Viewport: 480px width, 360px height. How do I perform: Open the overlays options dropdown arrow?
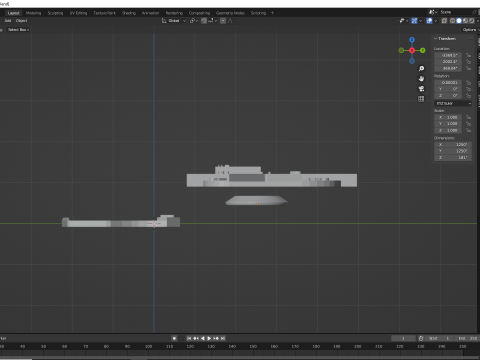[436, 21]
